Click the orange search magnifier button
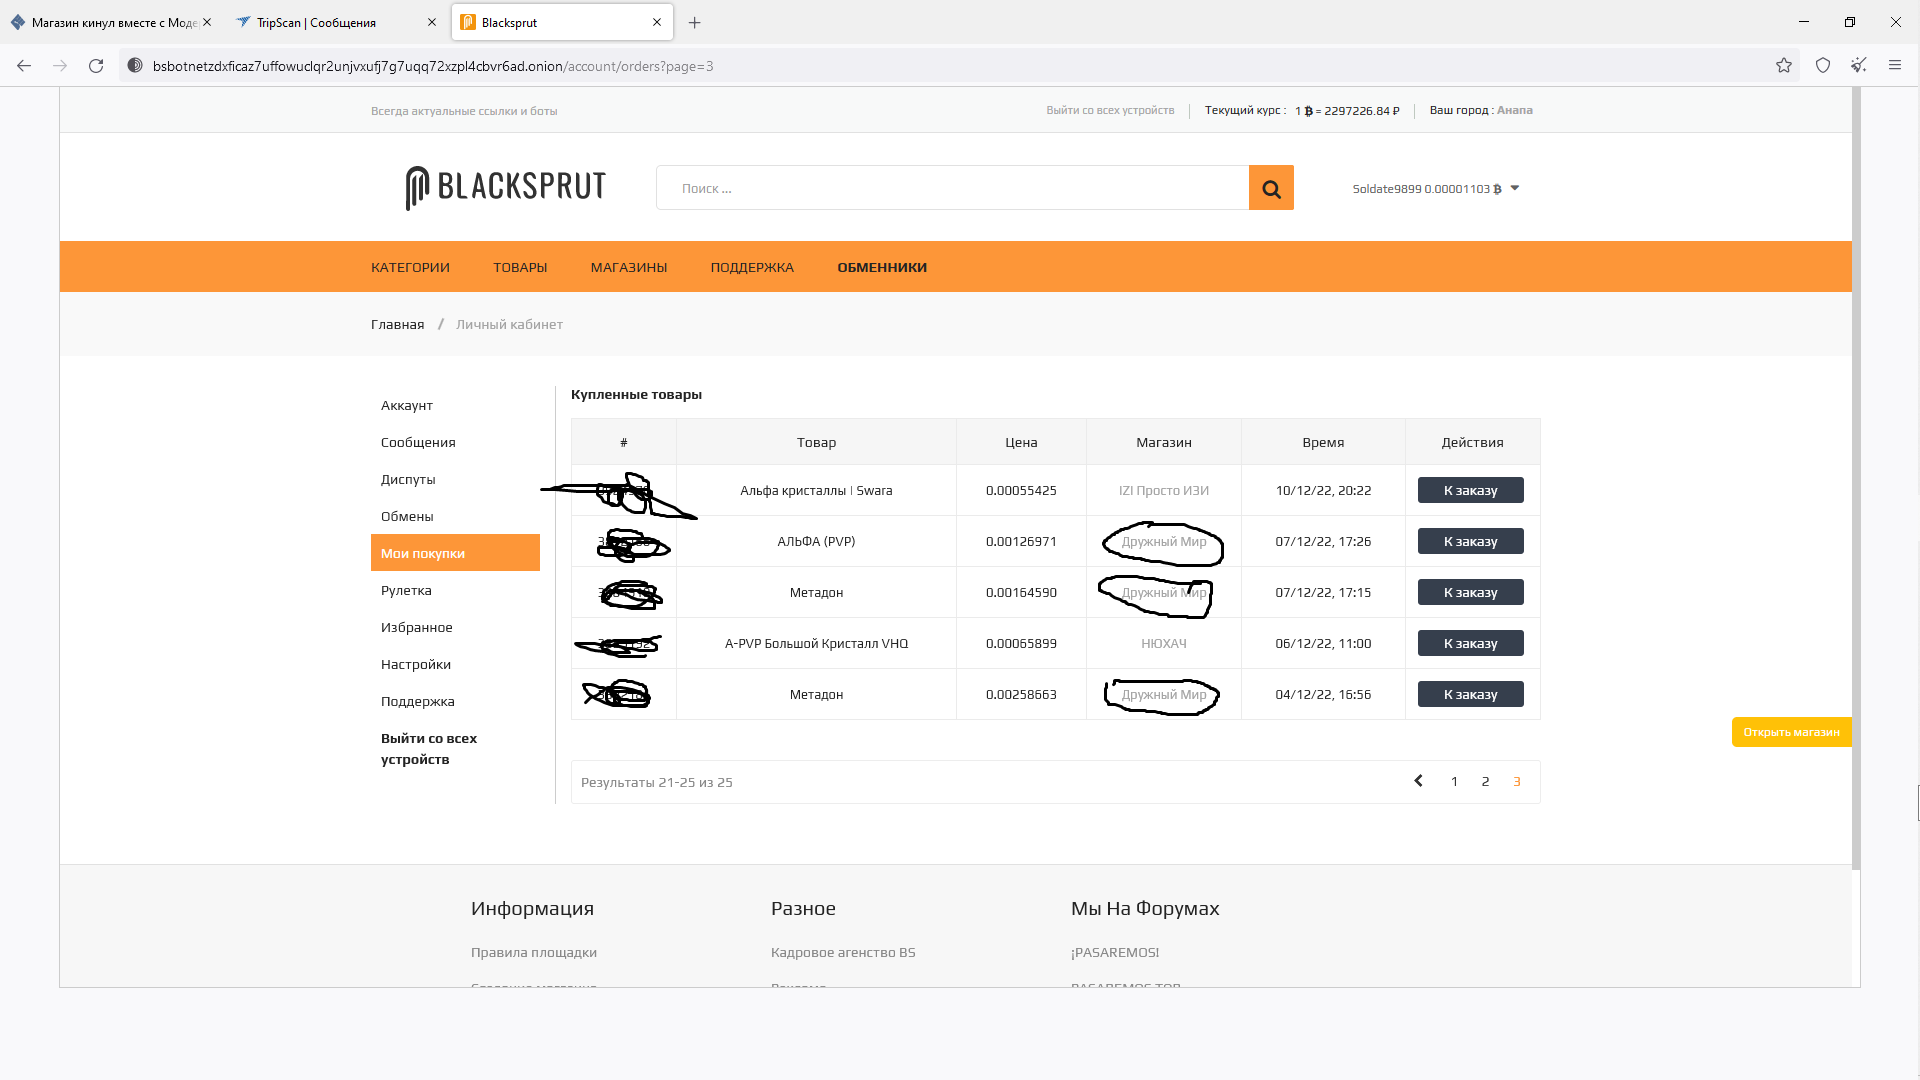 tap(1271, 188)
